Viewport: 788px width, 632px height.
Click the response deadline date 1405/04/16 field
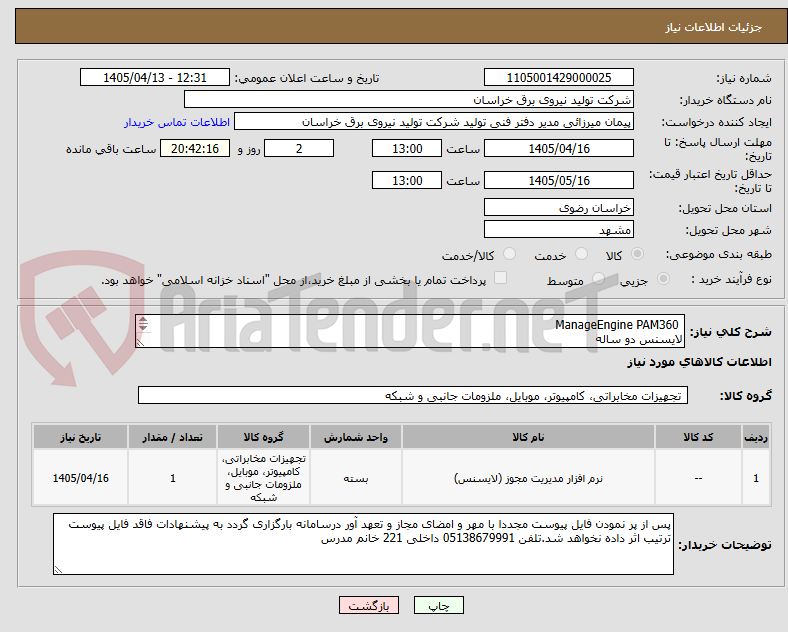tap(558, 148)
